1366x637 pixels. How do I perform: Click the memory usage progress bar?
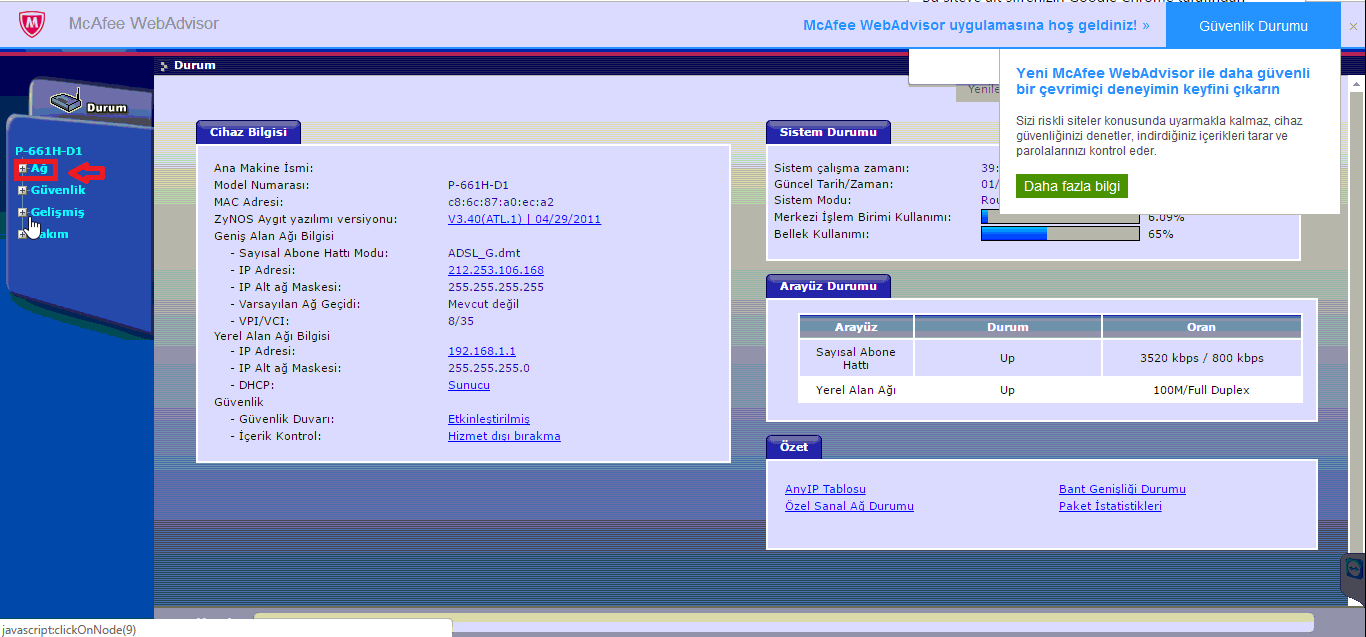(1060, 234)
